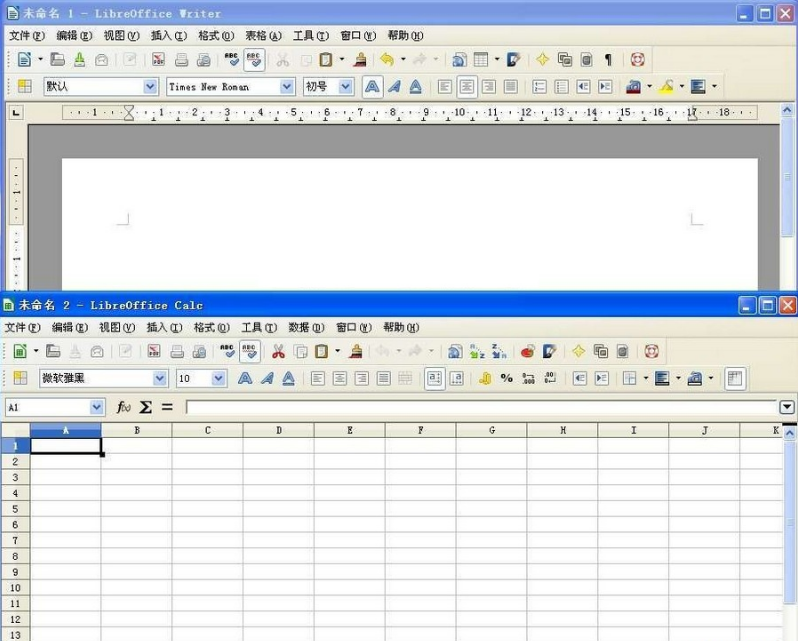Toggle numbering list in Writer
Viewport: 798px width, 641px height.
tap(539, 86)
